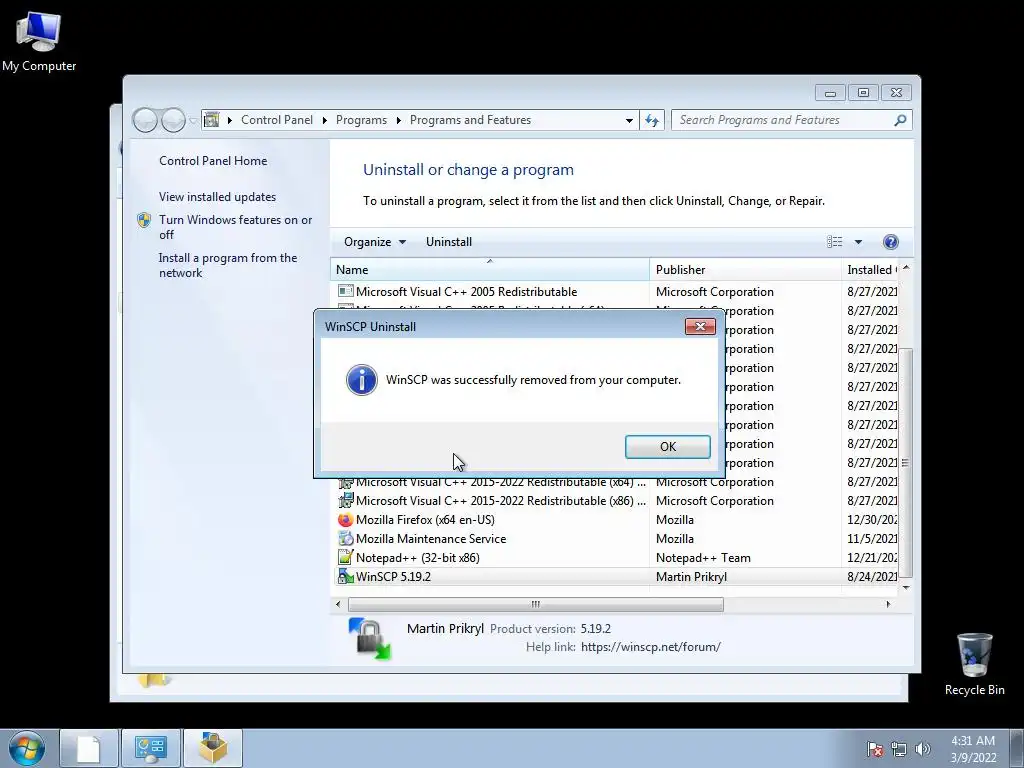The width and height of the screenshot is (1024, 768).
Task: Open the volume speaker tray icon
Action: point(923,749)
